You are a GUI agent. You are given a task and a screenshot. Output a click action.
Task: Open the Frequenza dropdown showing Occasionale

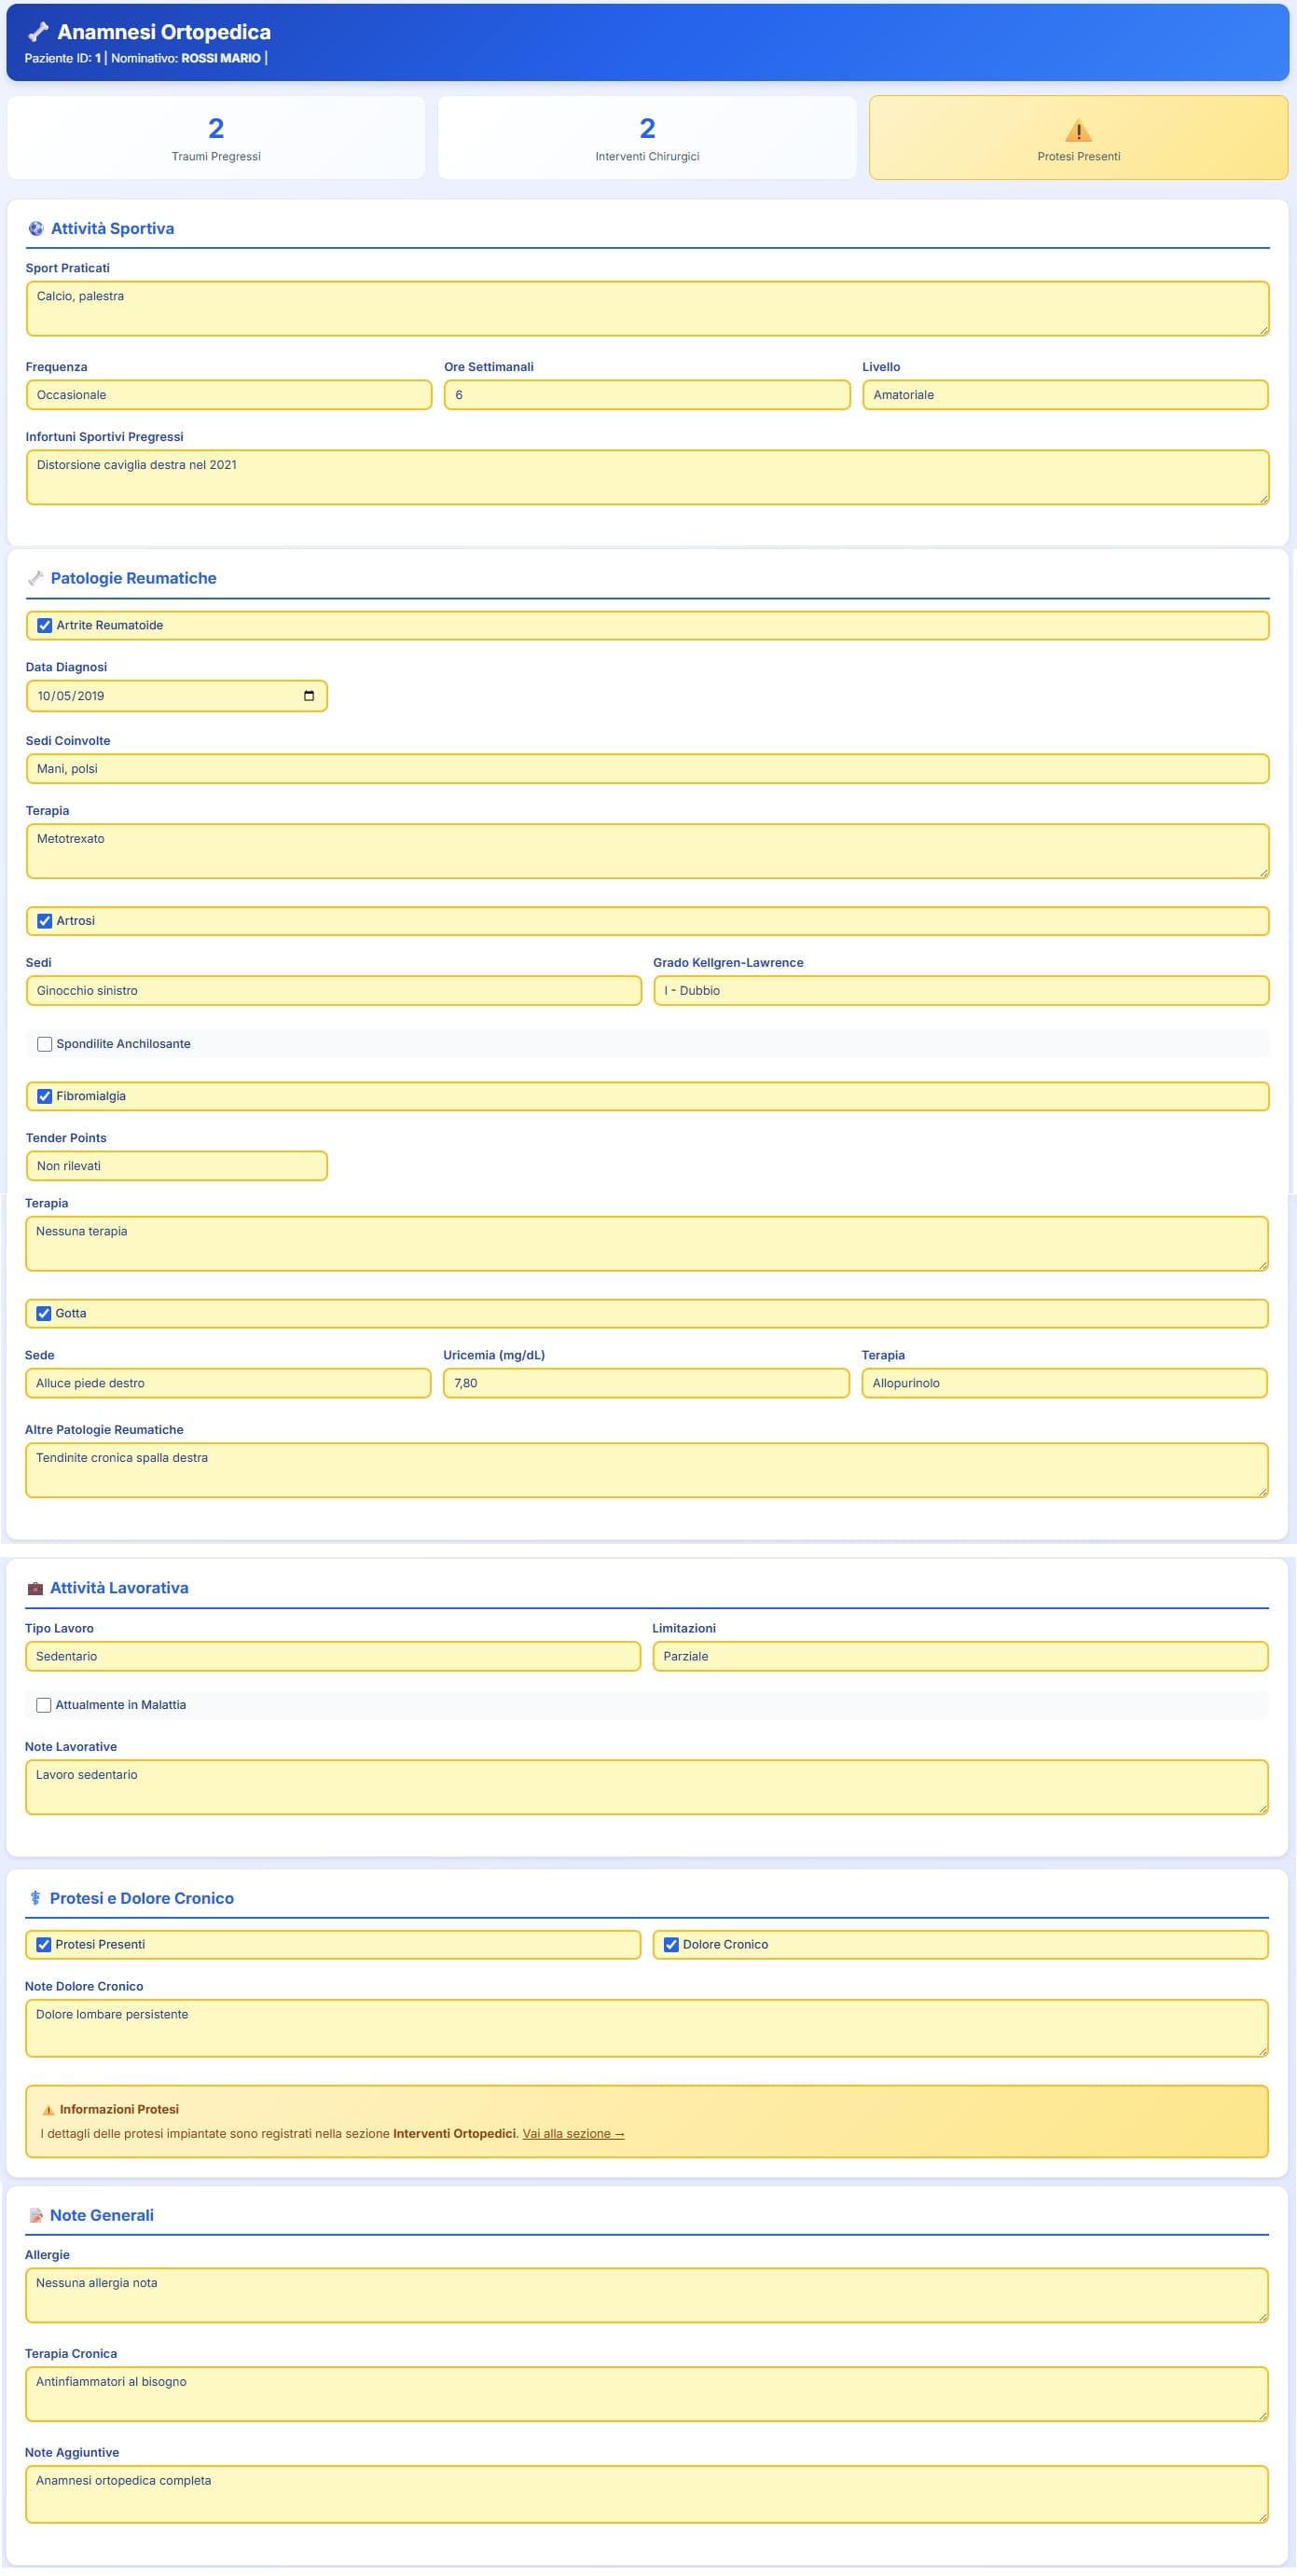click(x=229, y=395)
